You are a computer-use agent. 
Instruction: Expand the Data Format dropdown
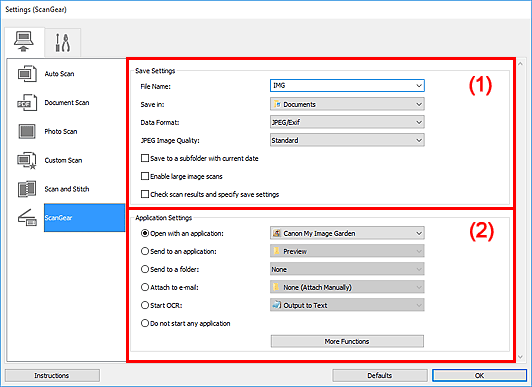[x=347, y=122]
